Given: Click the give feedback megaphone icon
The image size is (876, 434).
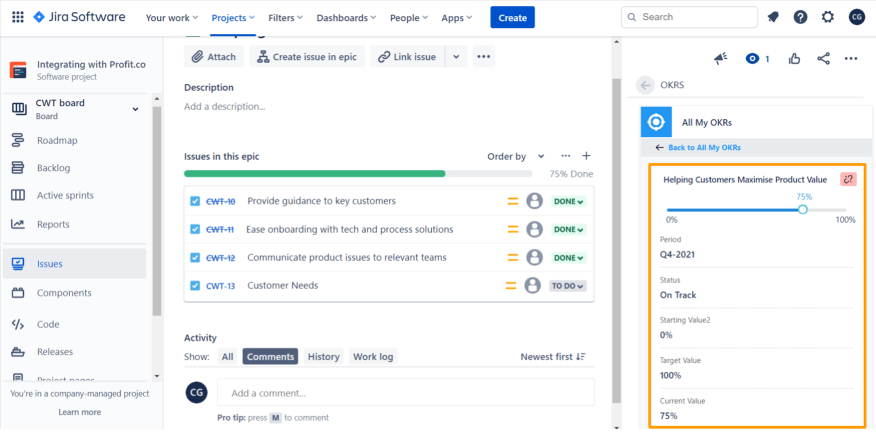Looking at the screenshot, I should [x=721, y=59].
